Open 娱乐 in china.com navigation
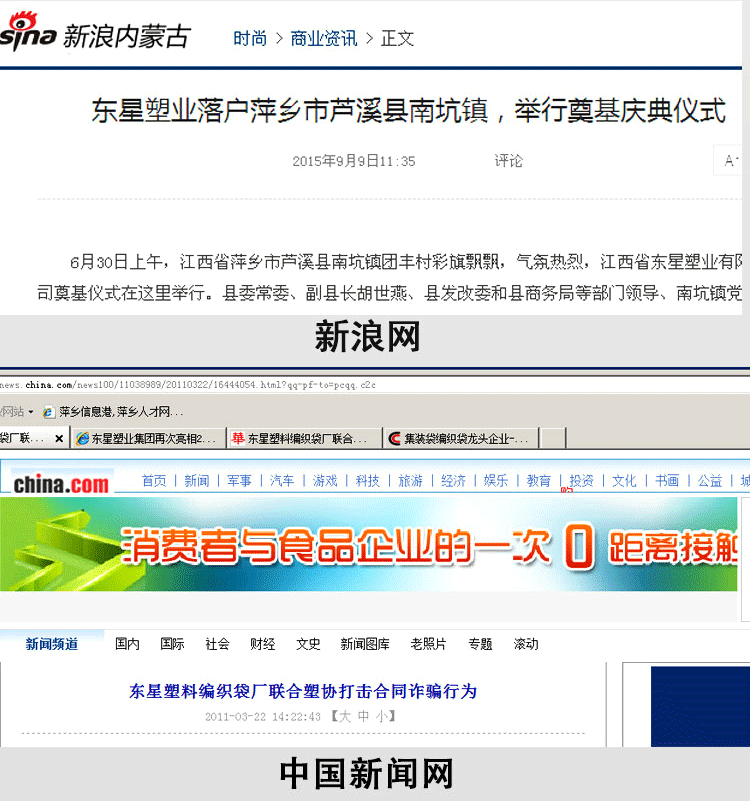The width and height of the screenshot is (750, 801). (496, 481)
